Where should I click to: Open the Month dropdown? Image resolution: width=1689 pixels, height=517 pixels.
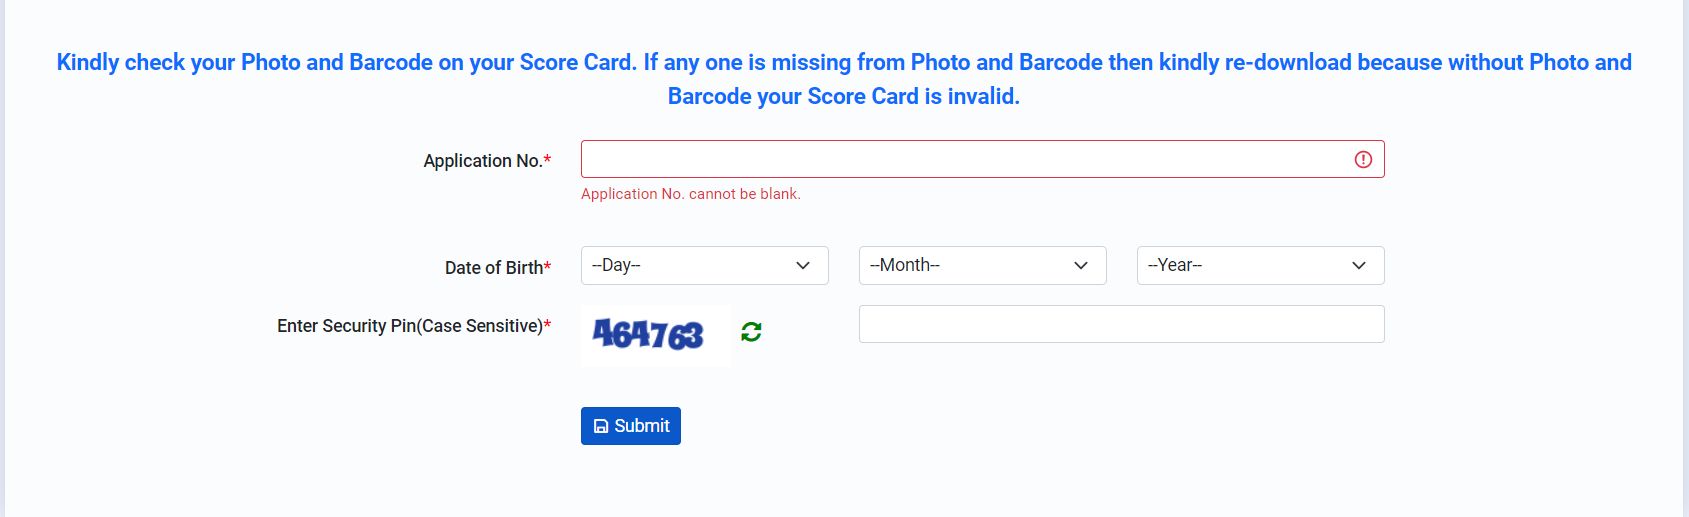[x=983, y=266]
